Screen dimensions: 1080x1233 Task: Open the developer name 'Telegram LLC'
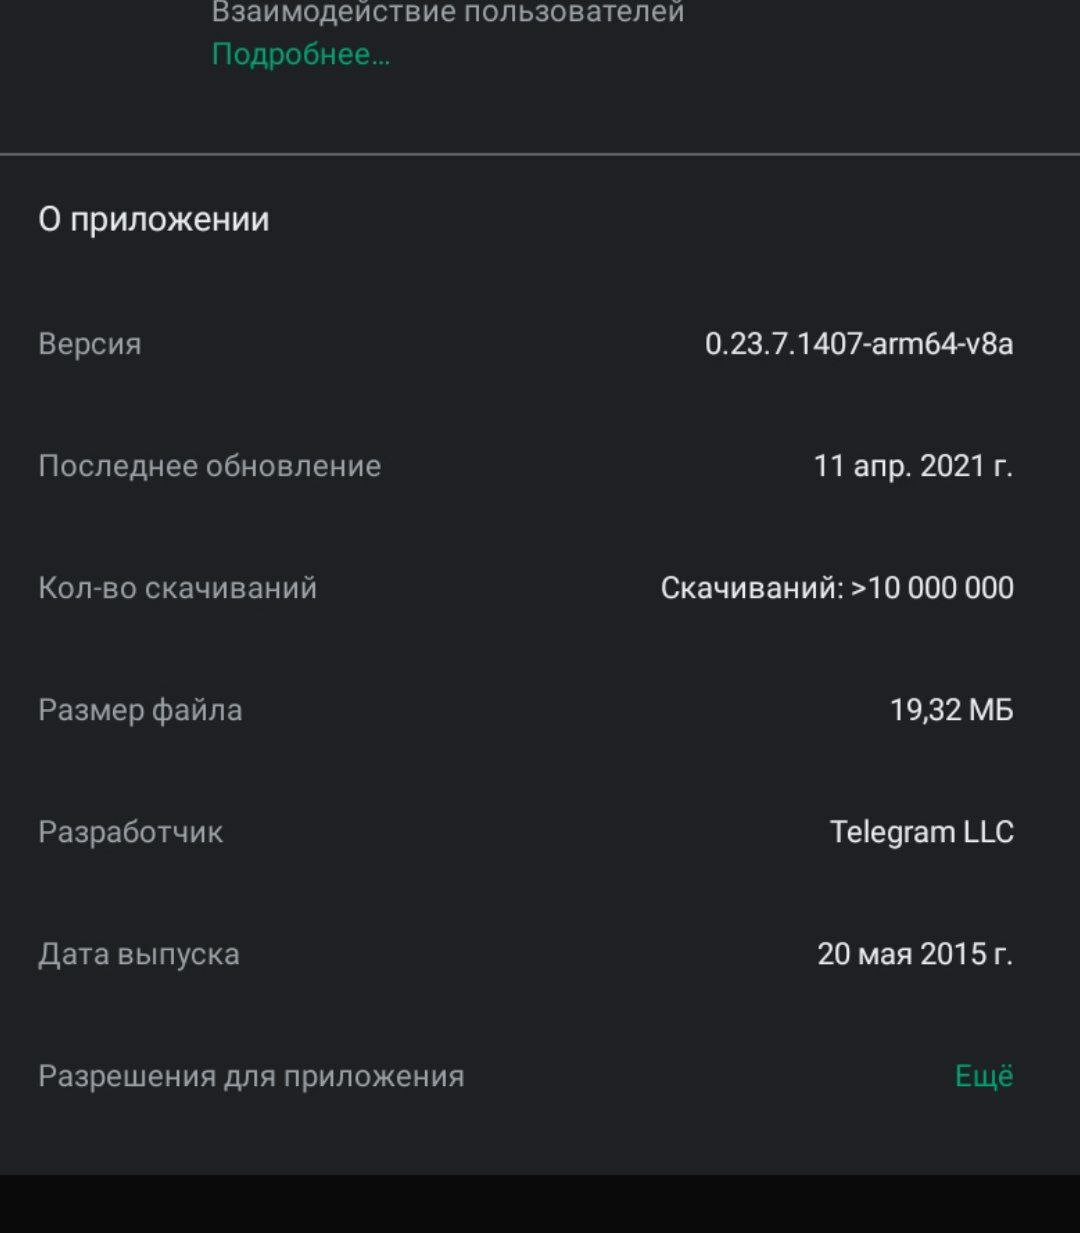921,832
